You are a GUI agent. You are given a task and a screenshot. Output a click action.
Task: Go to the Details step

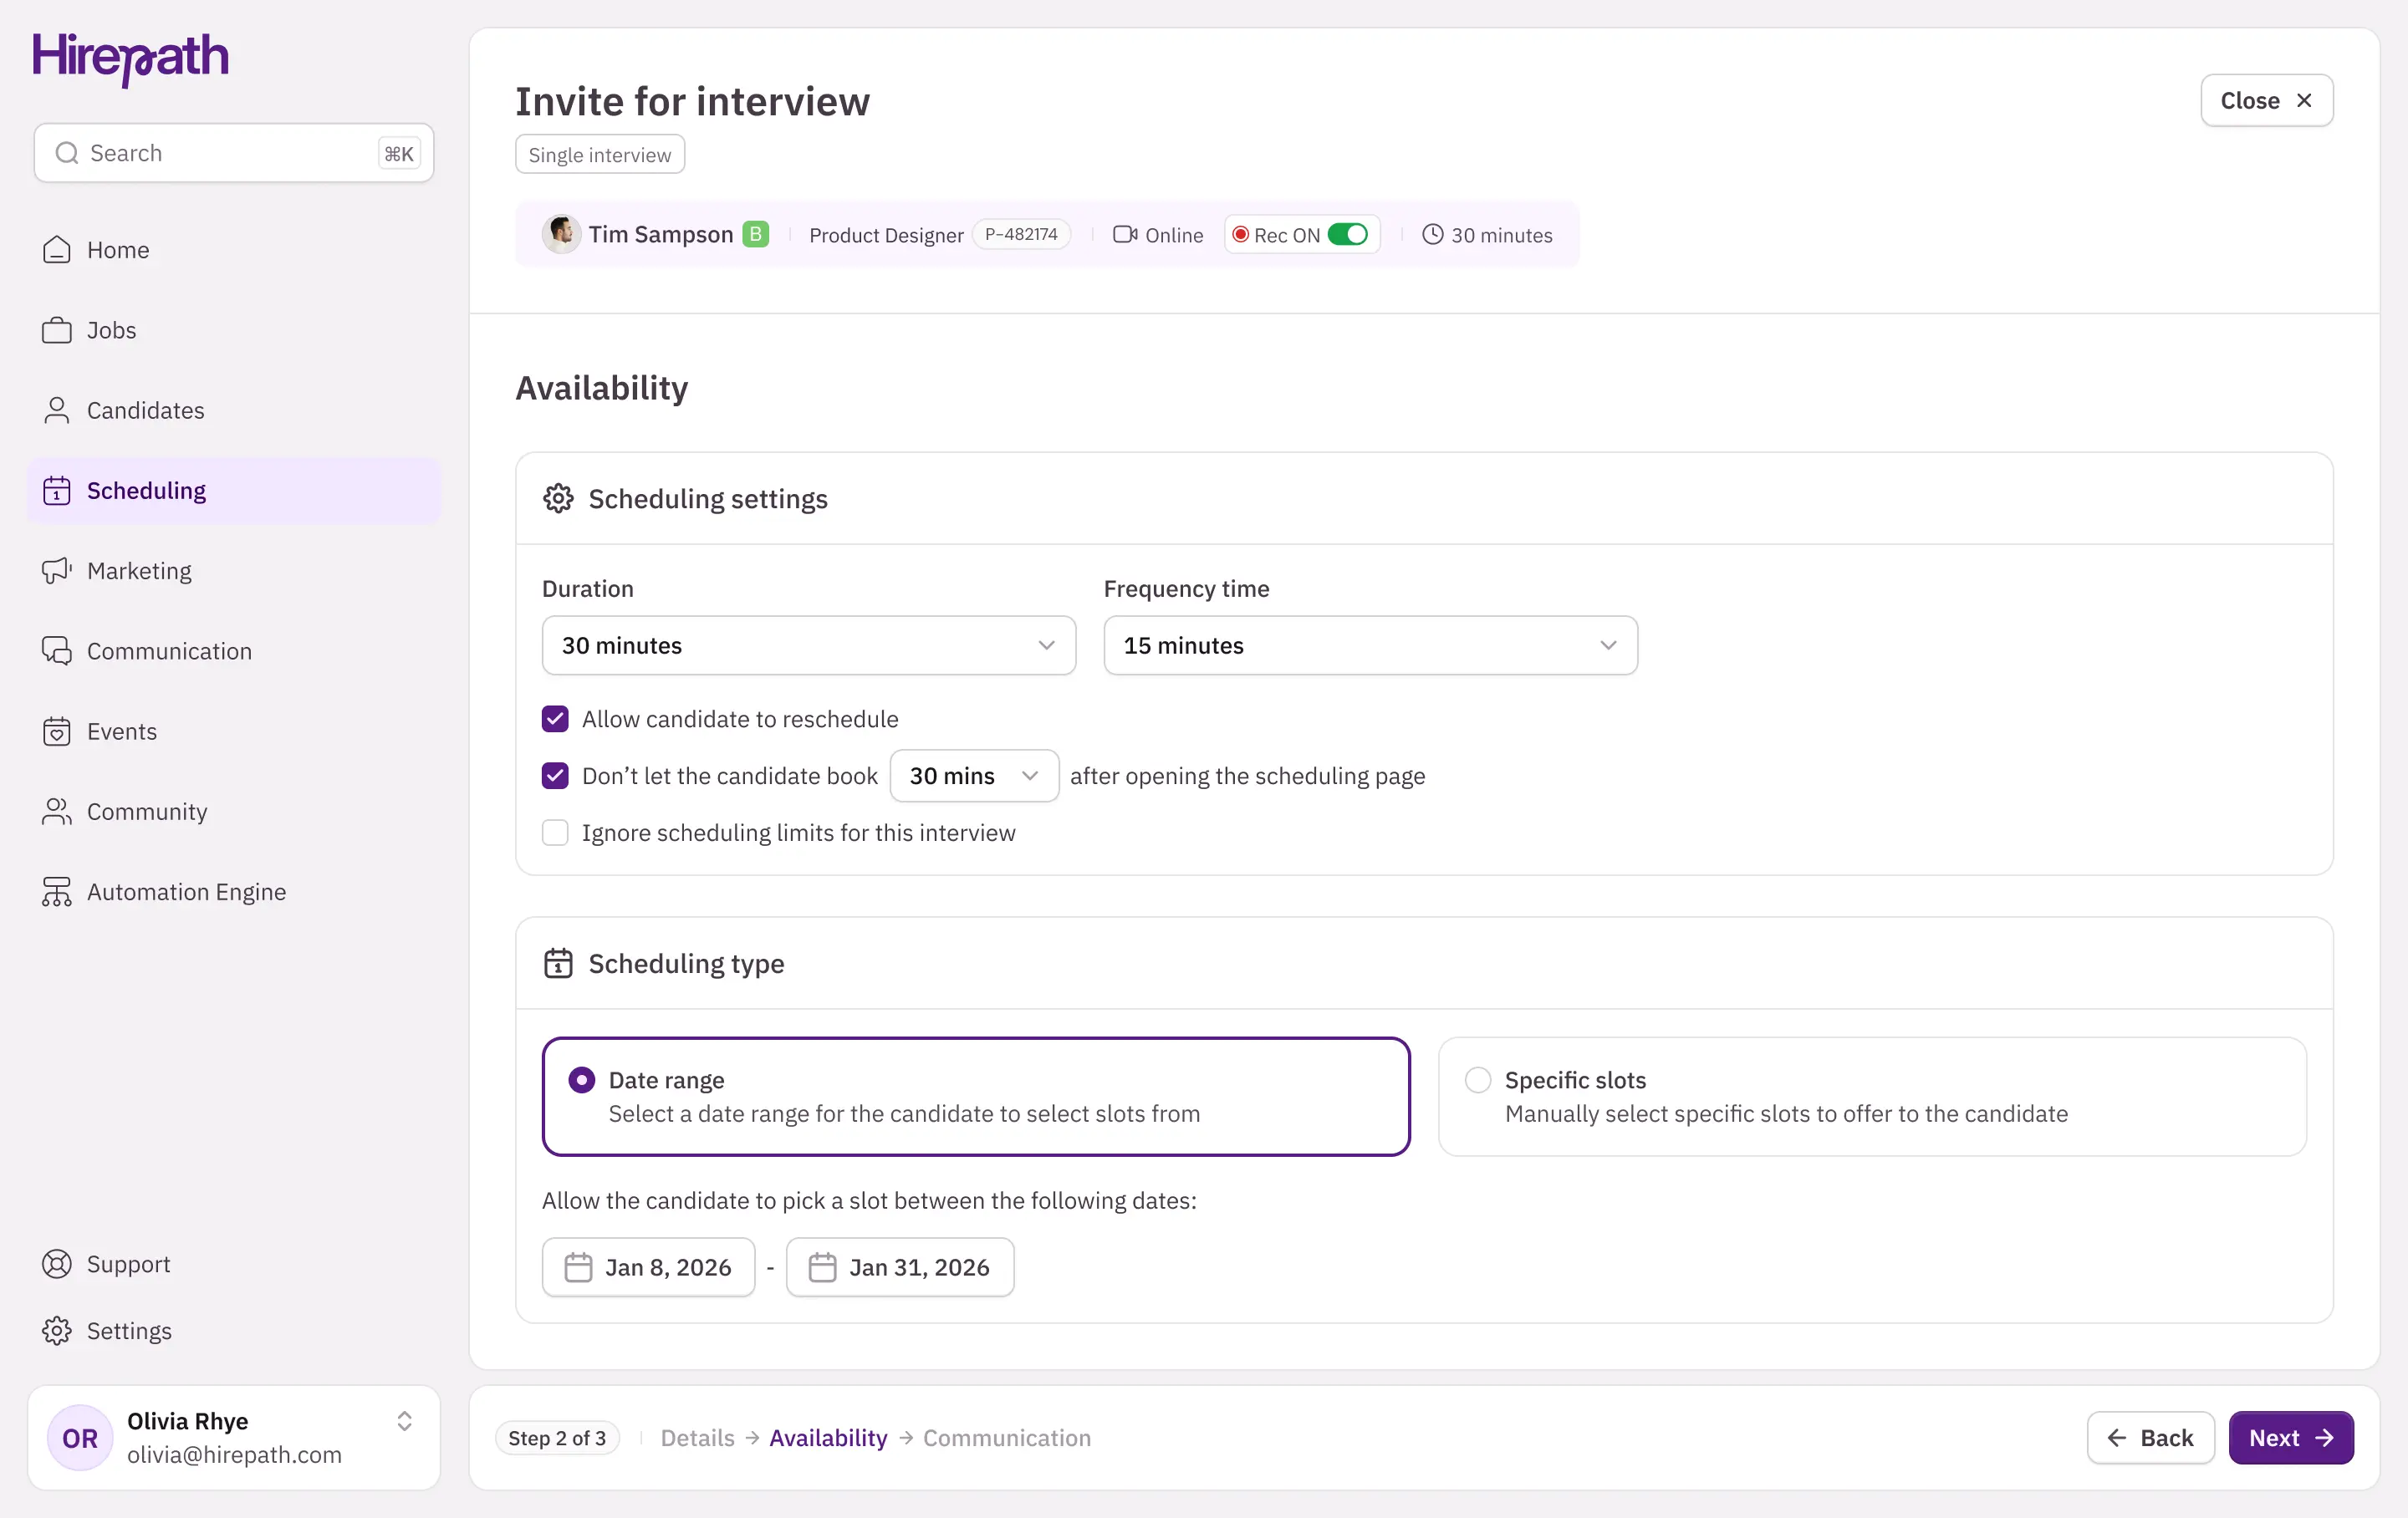(x=697, y=1438)
